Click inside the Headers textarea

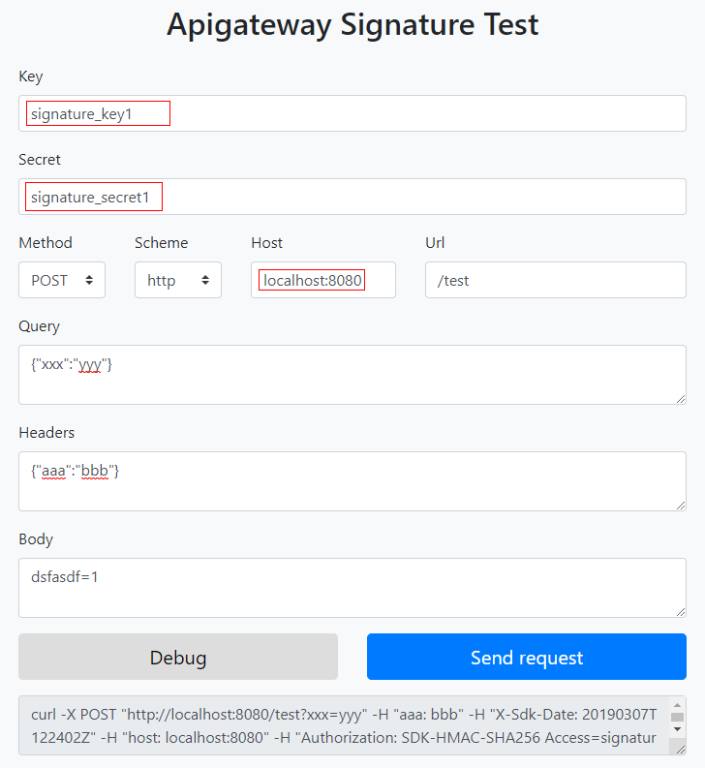click(352, 481)
